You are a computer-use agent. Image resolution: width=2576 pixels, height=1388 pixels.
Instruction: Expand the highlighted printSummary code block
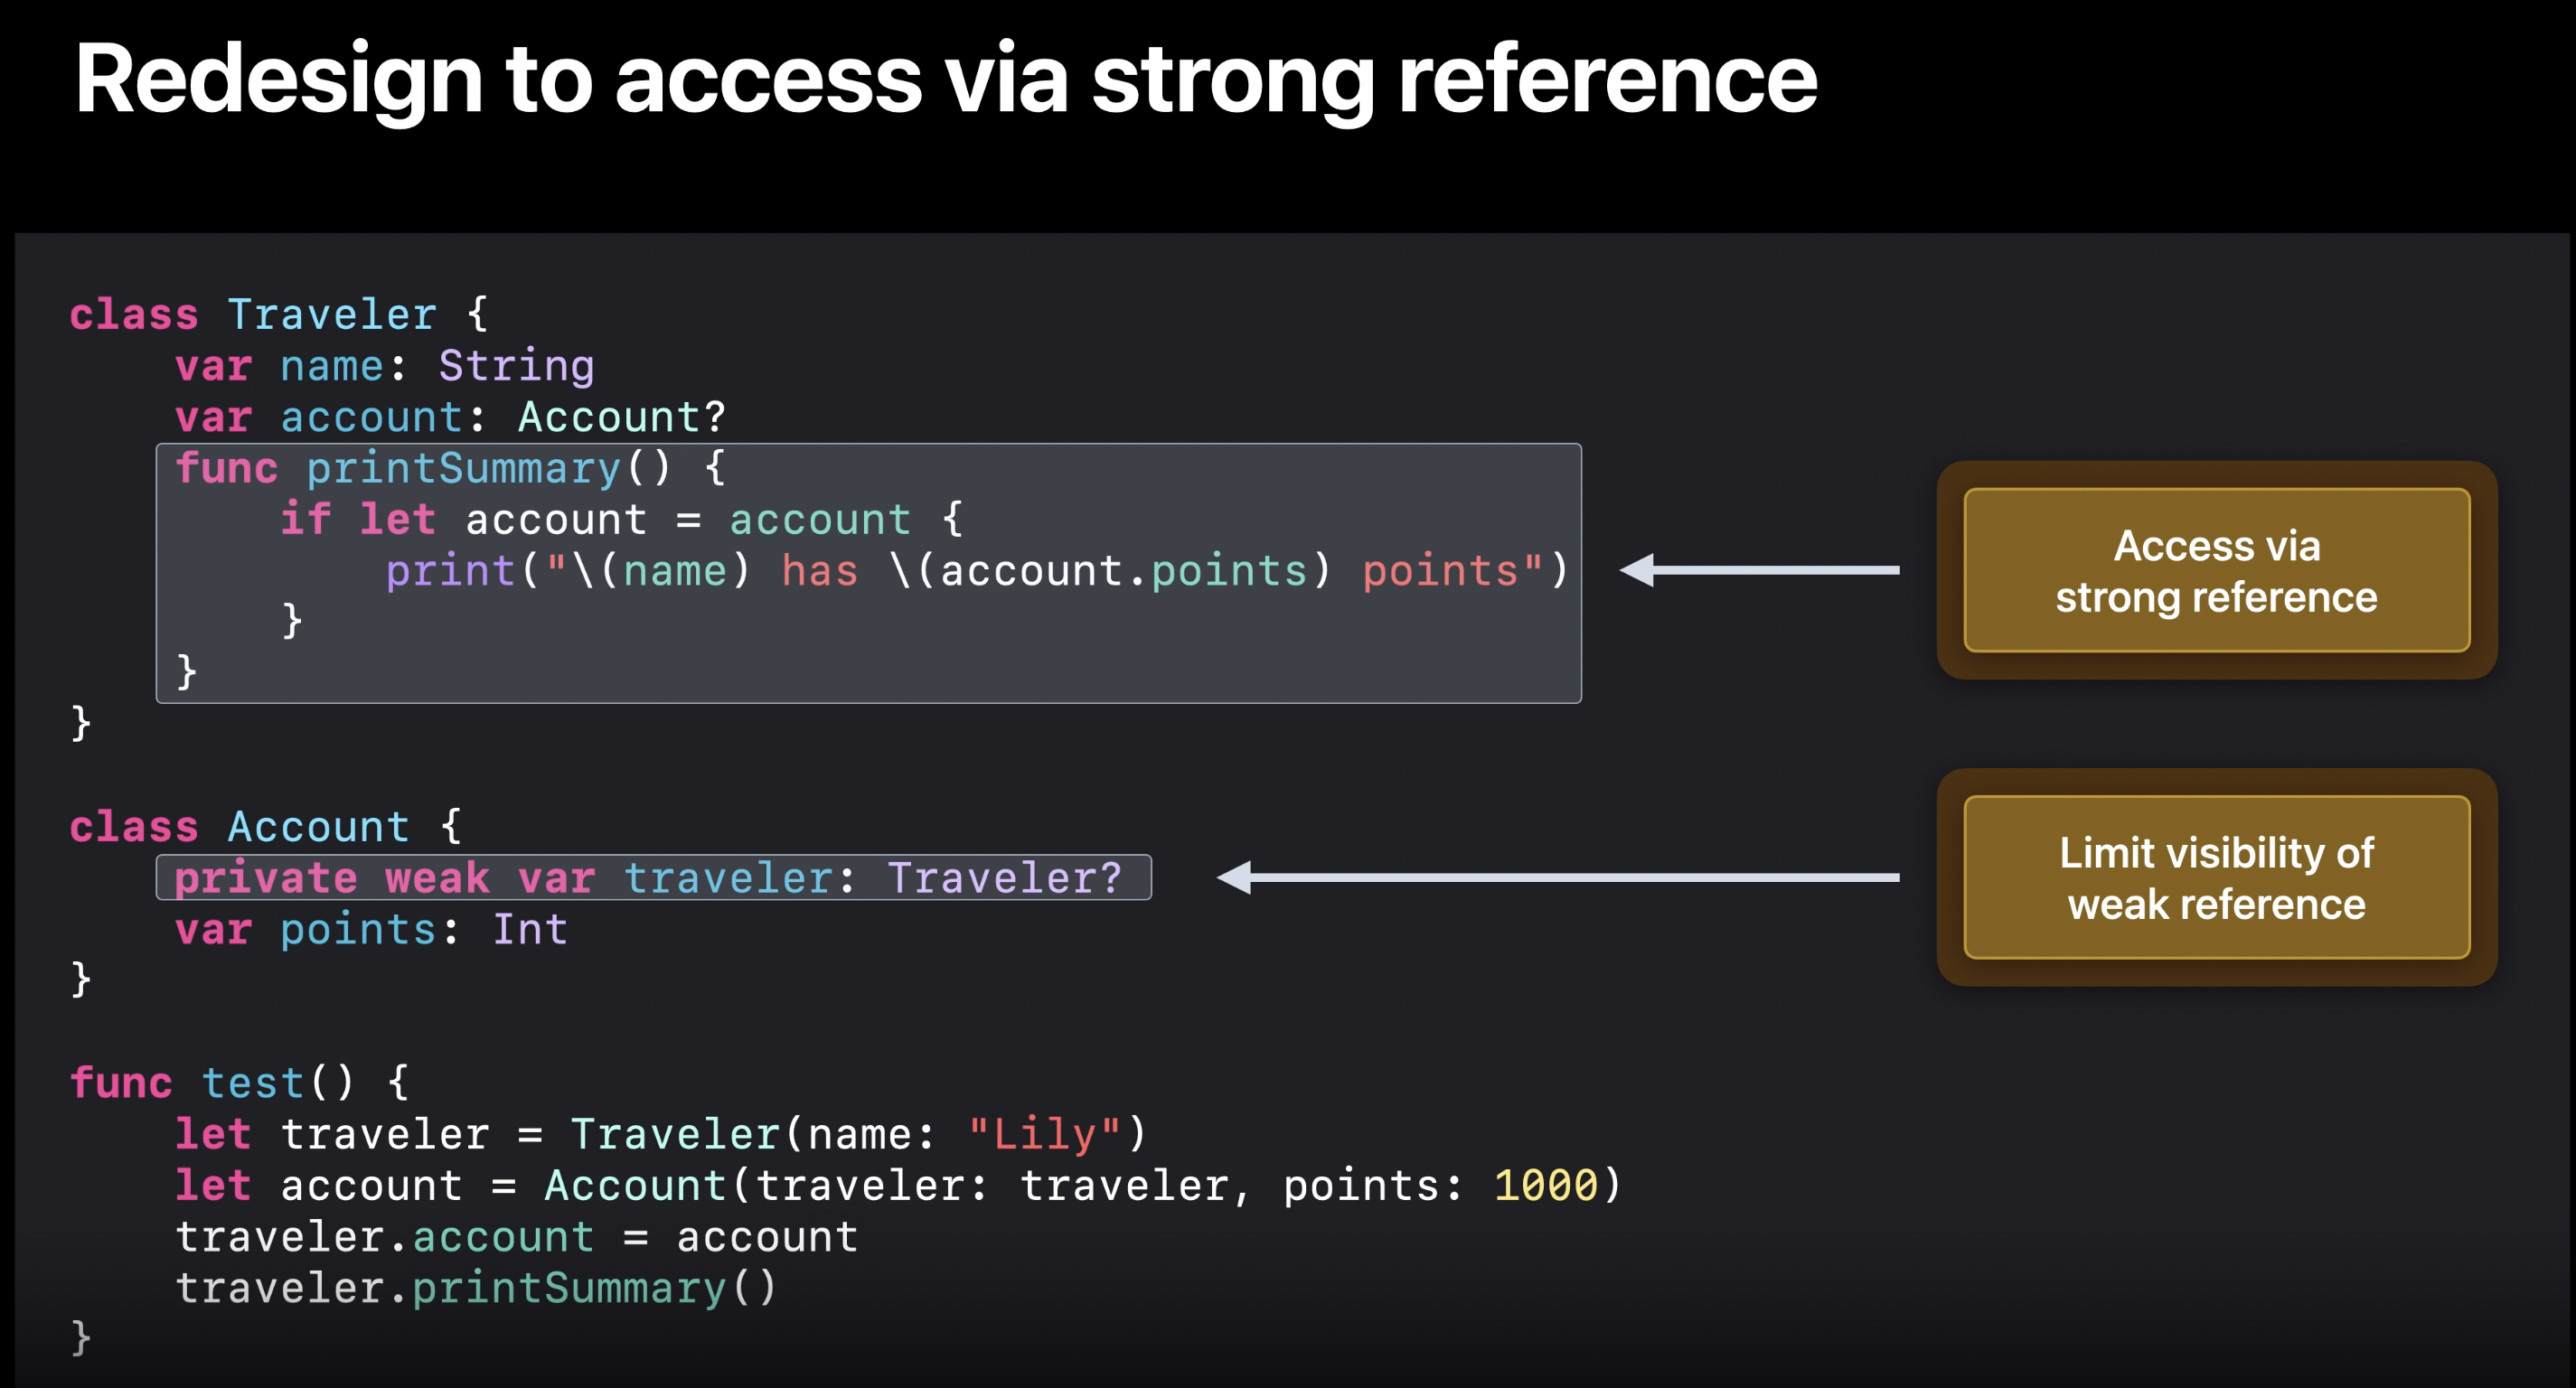point(863,573)
